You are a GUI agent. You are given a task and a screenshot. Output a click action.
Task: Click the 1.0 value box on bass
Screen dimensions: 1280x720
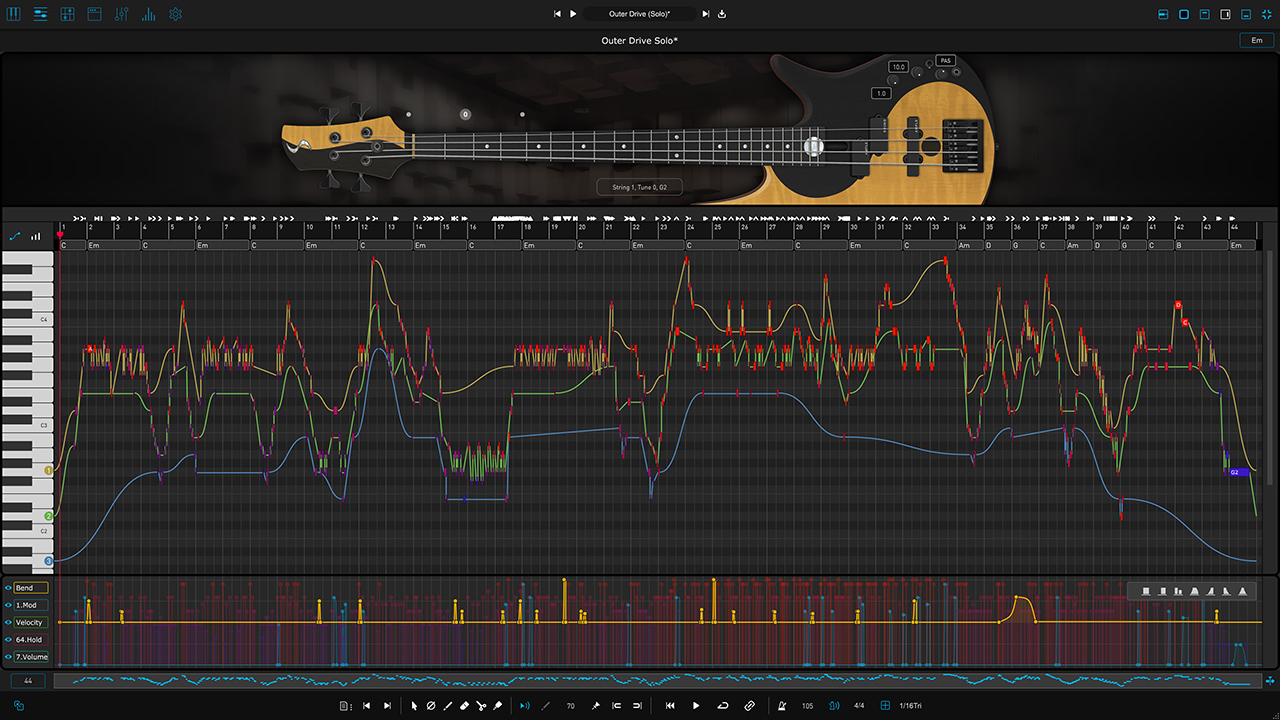click(881, 93)
